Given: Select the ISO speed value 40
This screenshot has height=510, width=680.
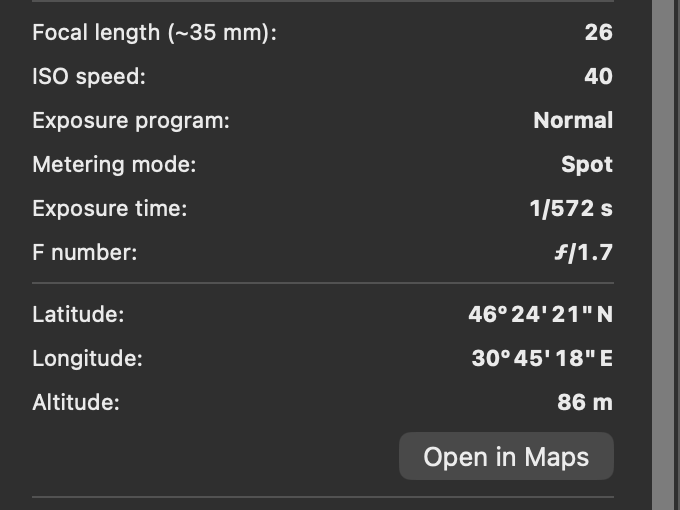Looking at the screenshot, I should pyautogui.click(x=598, y=76).
